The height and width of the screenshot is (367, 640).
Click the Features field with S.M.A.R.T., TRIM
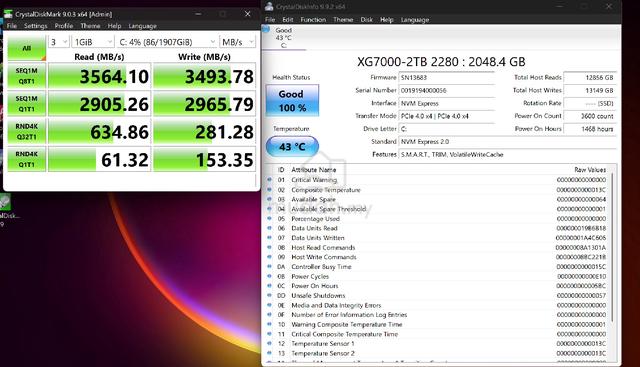point(507,154)
